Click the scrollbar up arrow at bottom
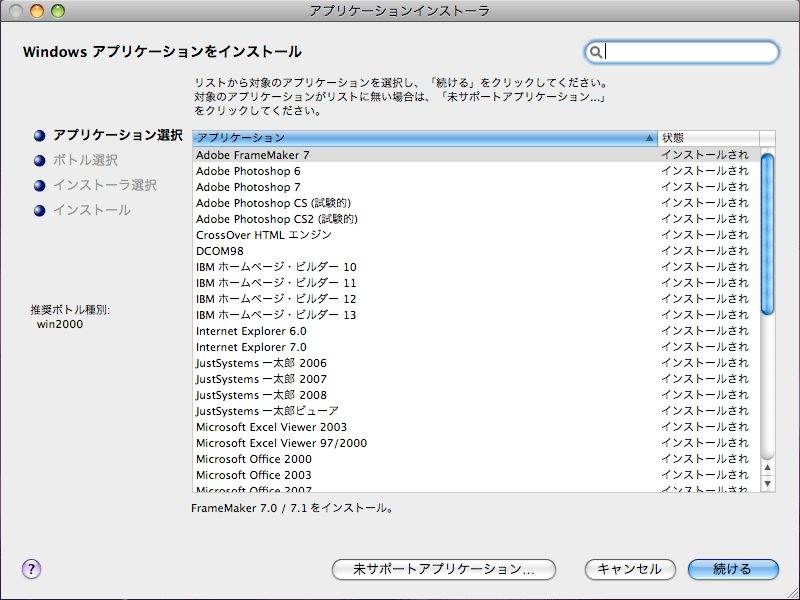The image size is (800, 600). pos(768,467)
